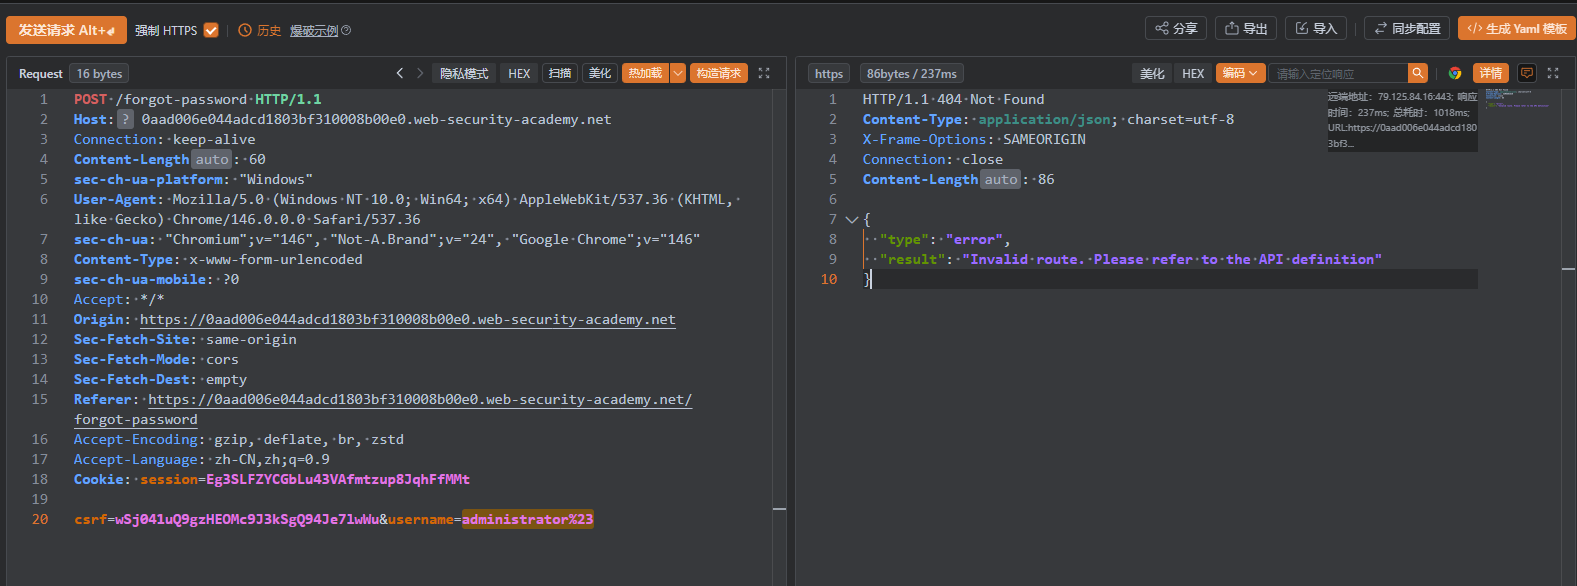Open response in Chrome browser icon

point(1455,73)
